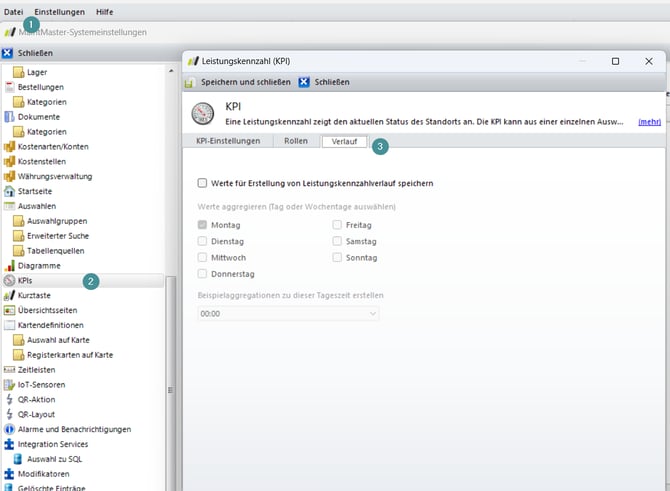Click the Währungsverwaltung coins icon
The height and width of the screenshot is (491, 670).
[10, 176]
